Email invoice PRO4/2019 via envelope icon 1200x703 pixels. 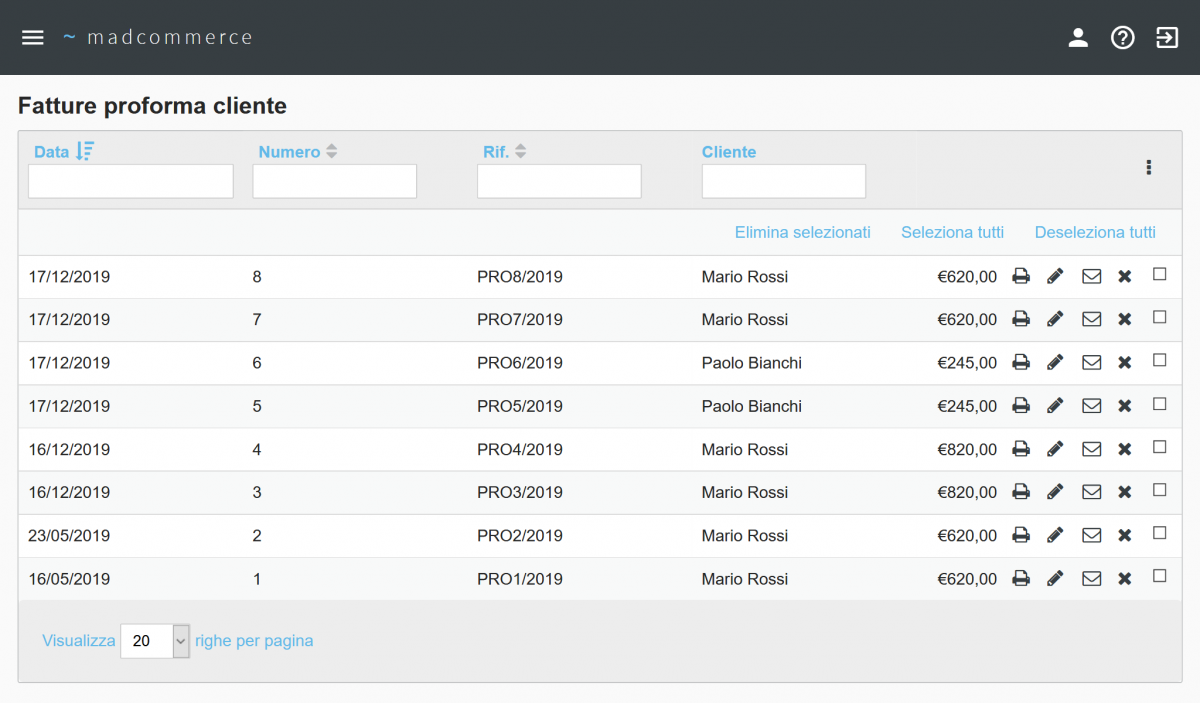point(1092,449)
